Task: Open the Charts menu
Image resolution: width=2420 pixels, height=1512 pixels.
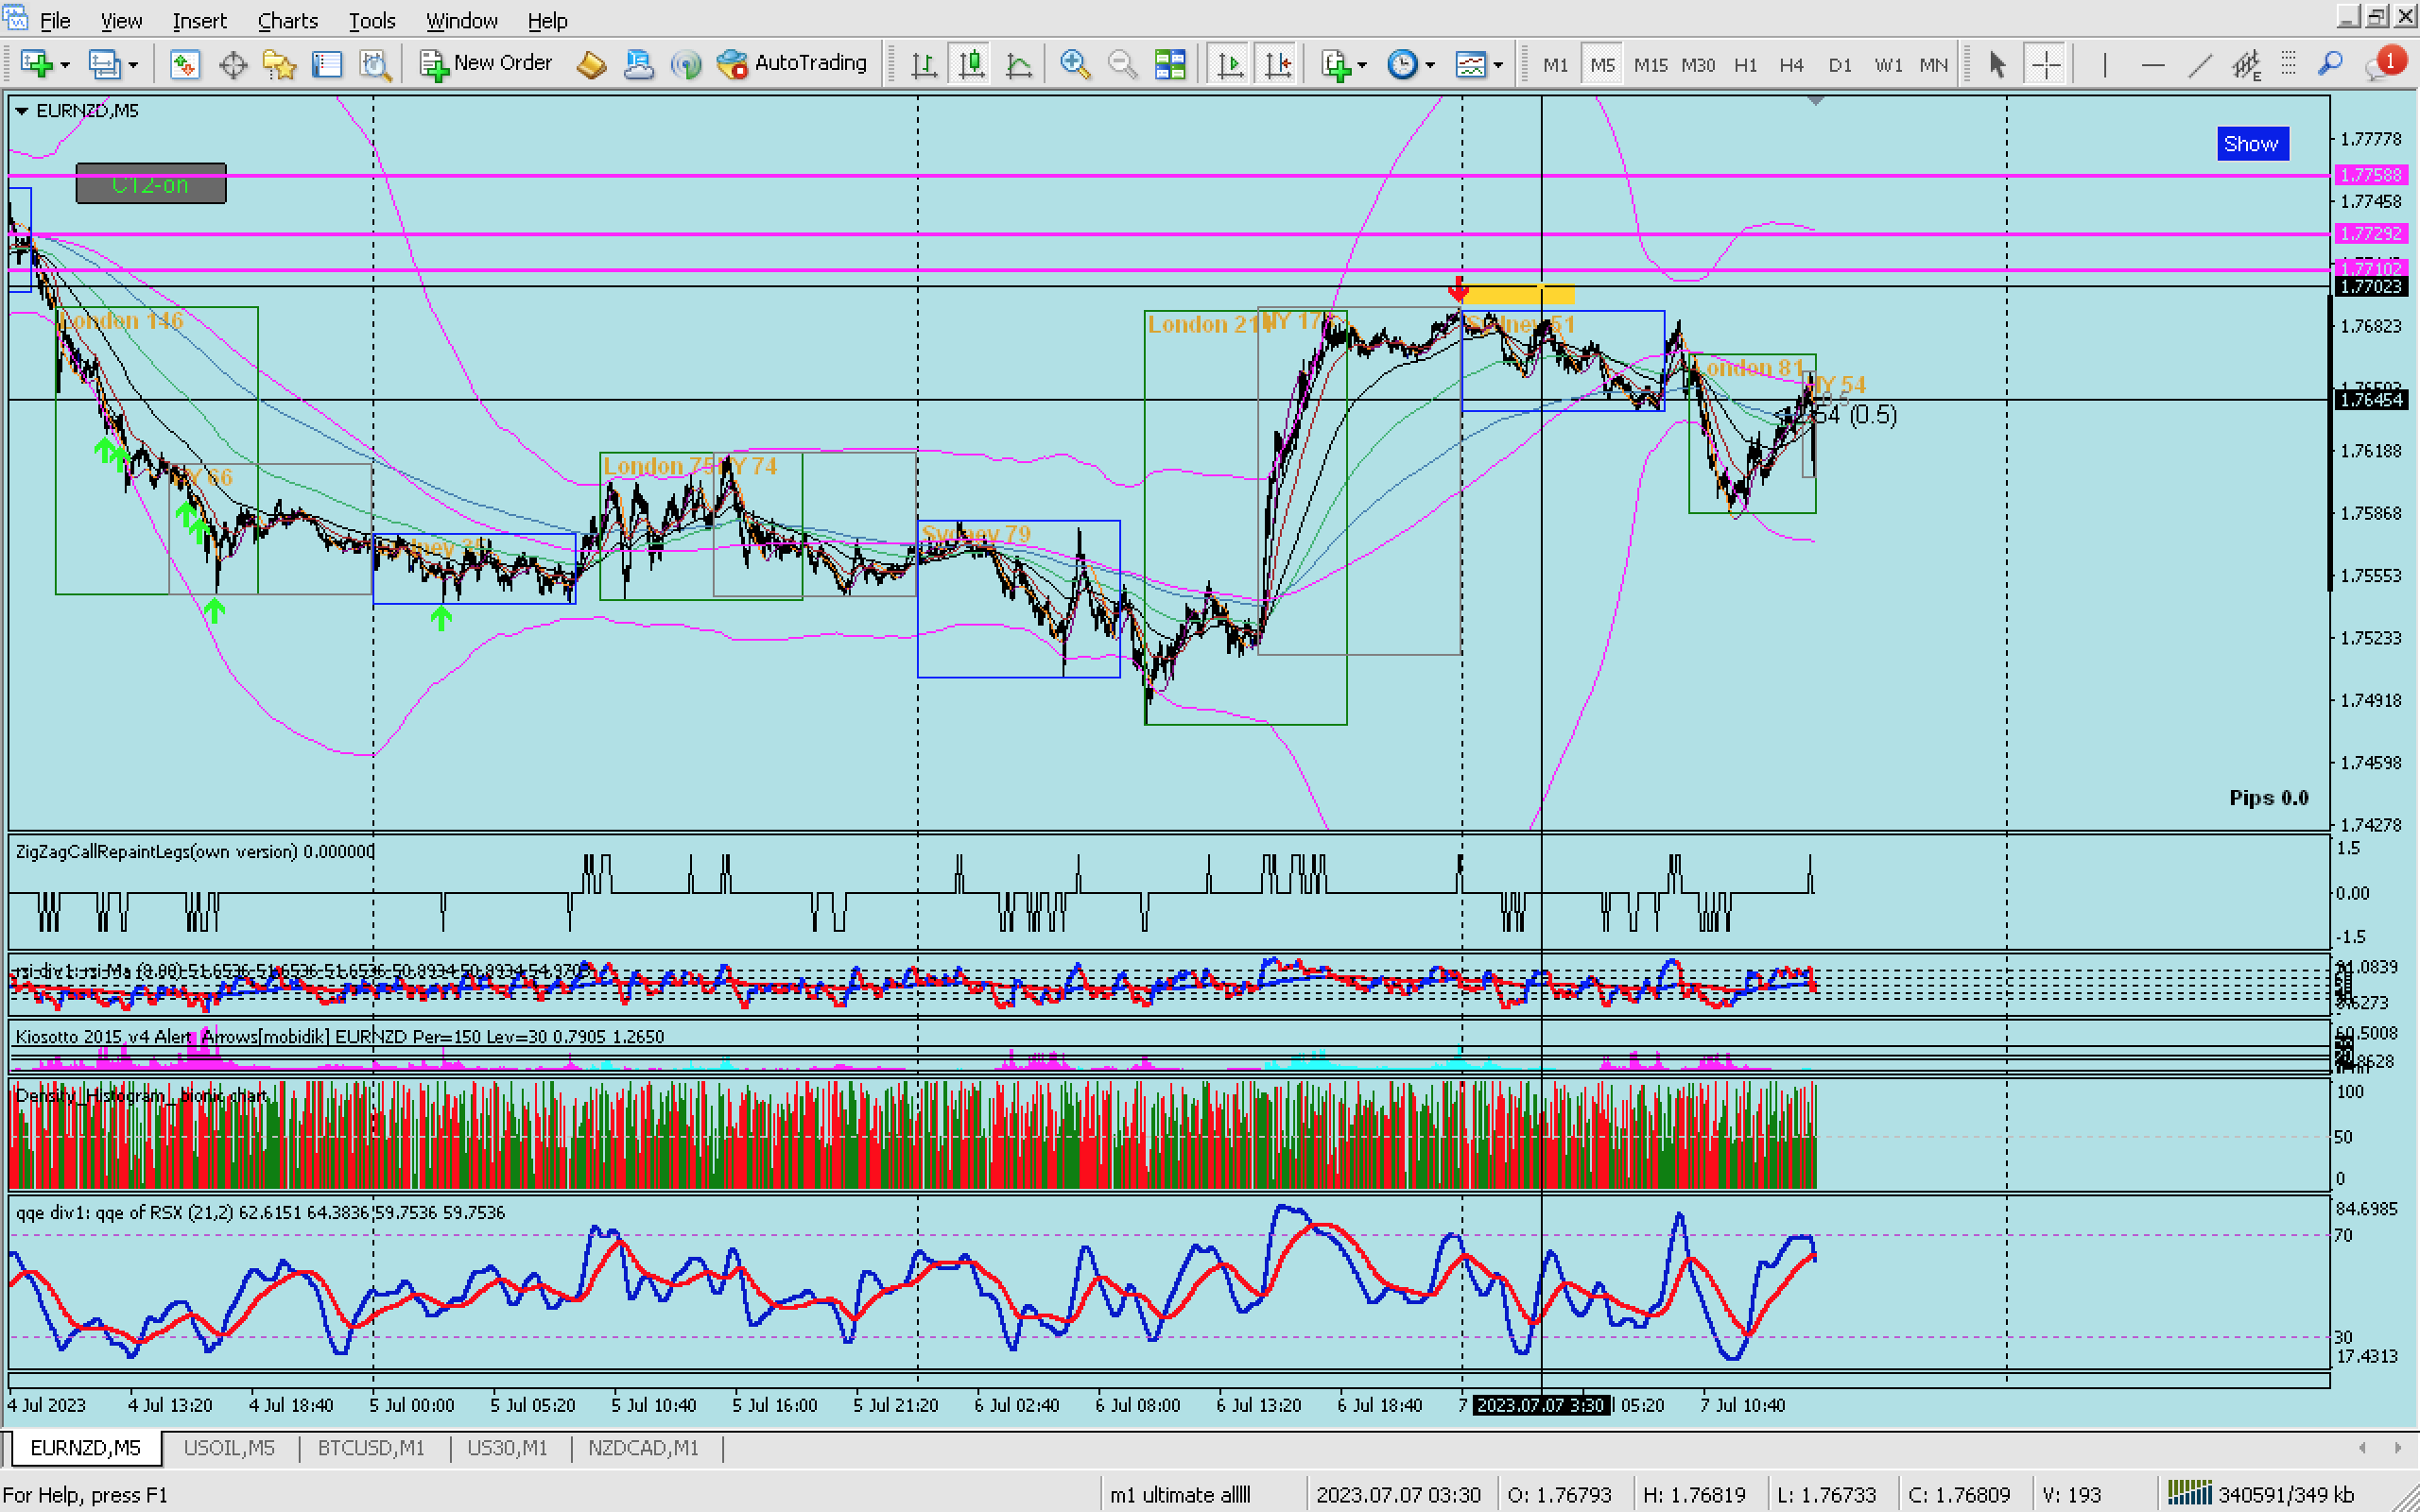Action: coord(287,20)
